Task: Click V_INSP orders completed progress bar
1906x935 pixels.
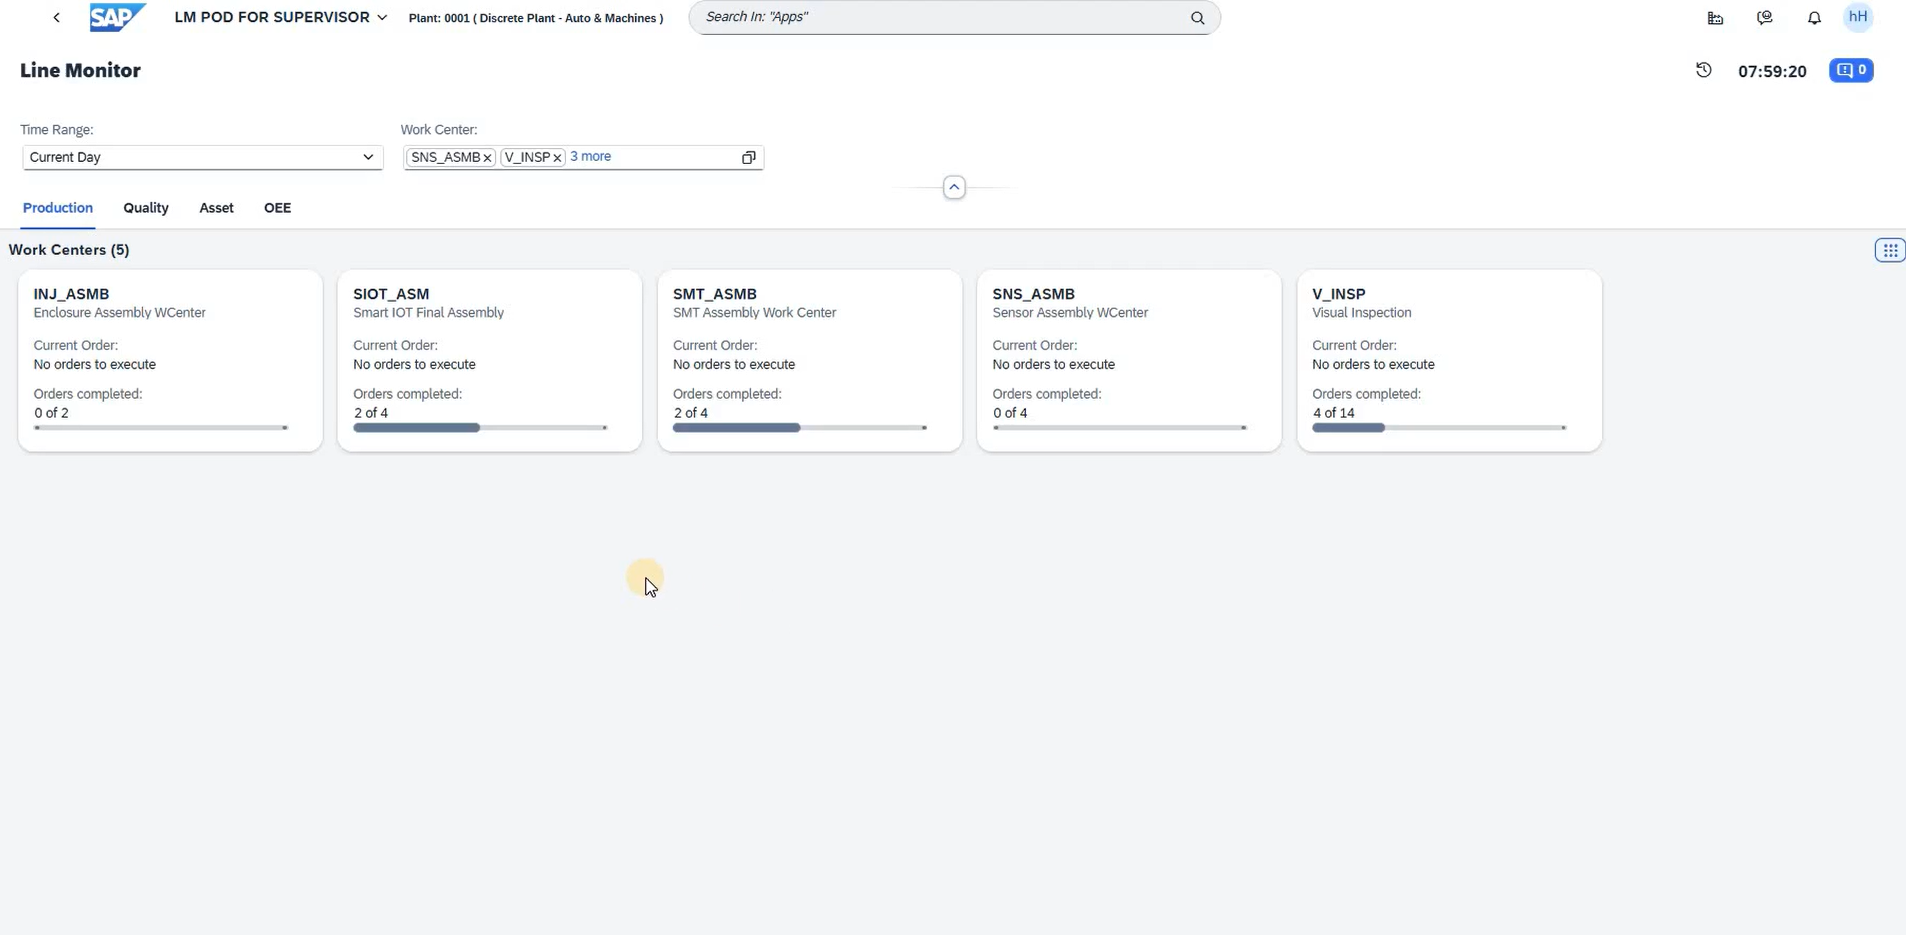Action: coord(1438,428)
